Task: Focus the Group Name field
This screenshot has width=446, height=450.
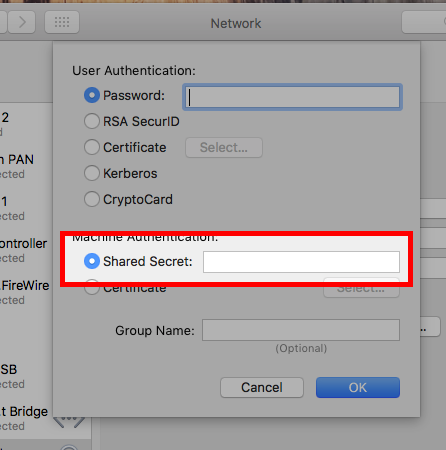Action: pyautogui.click(x=301, y=330)
